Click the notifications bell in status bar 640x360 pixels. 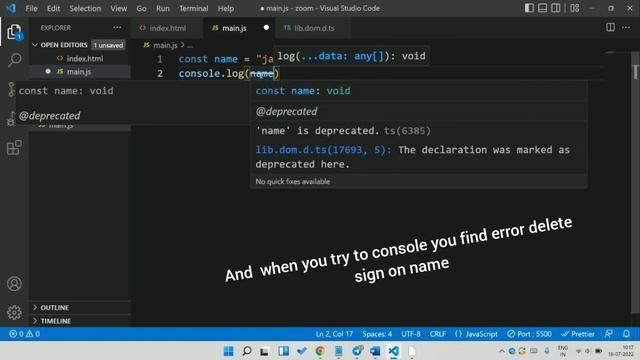[627, 334]
